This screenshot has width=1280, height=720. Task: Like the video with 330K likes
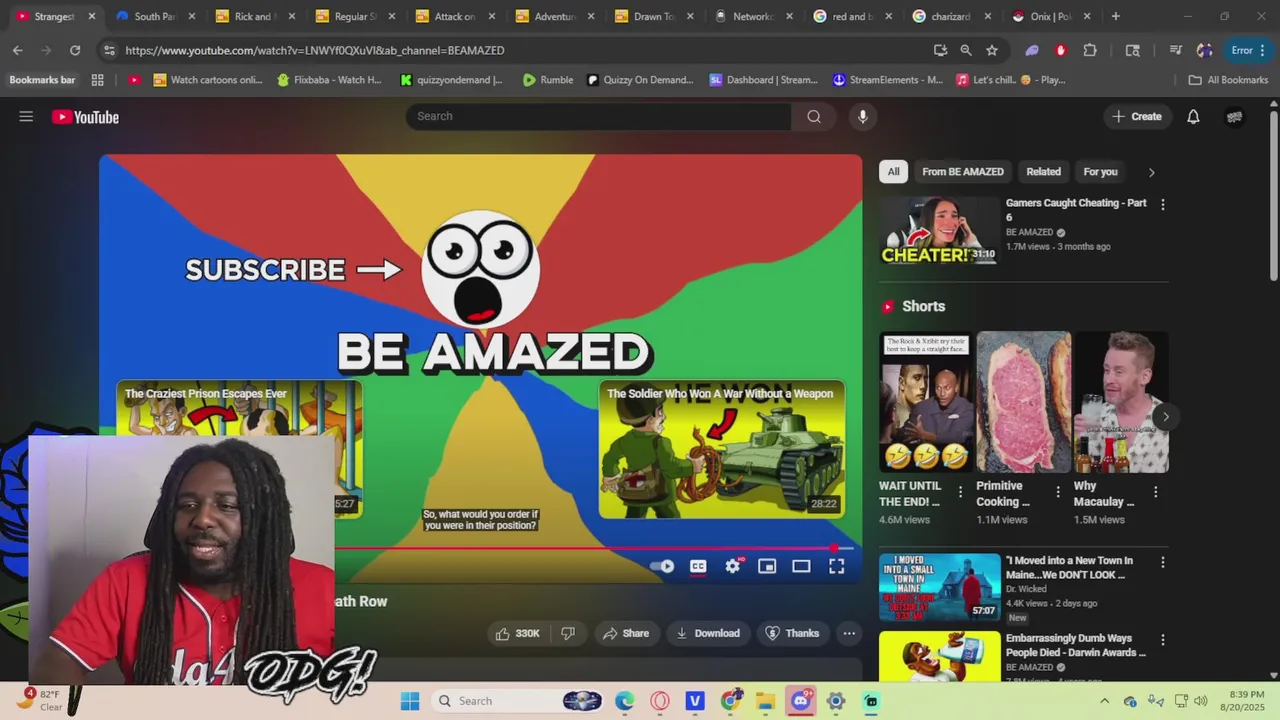517,633
